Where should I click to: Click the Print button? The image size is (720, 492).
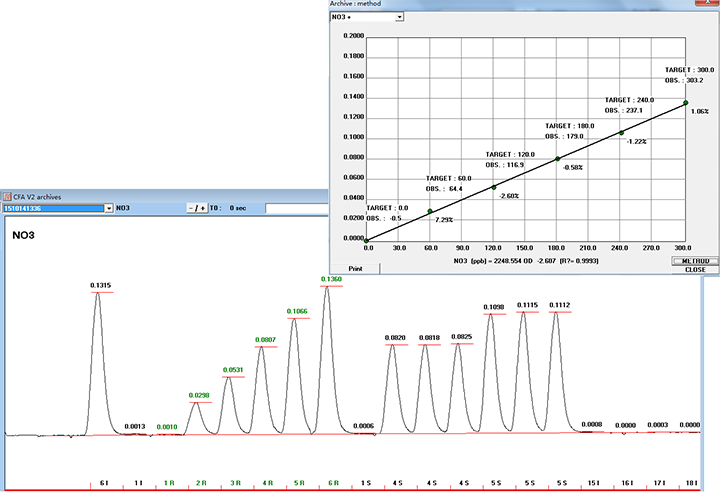(355, 268)
